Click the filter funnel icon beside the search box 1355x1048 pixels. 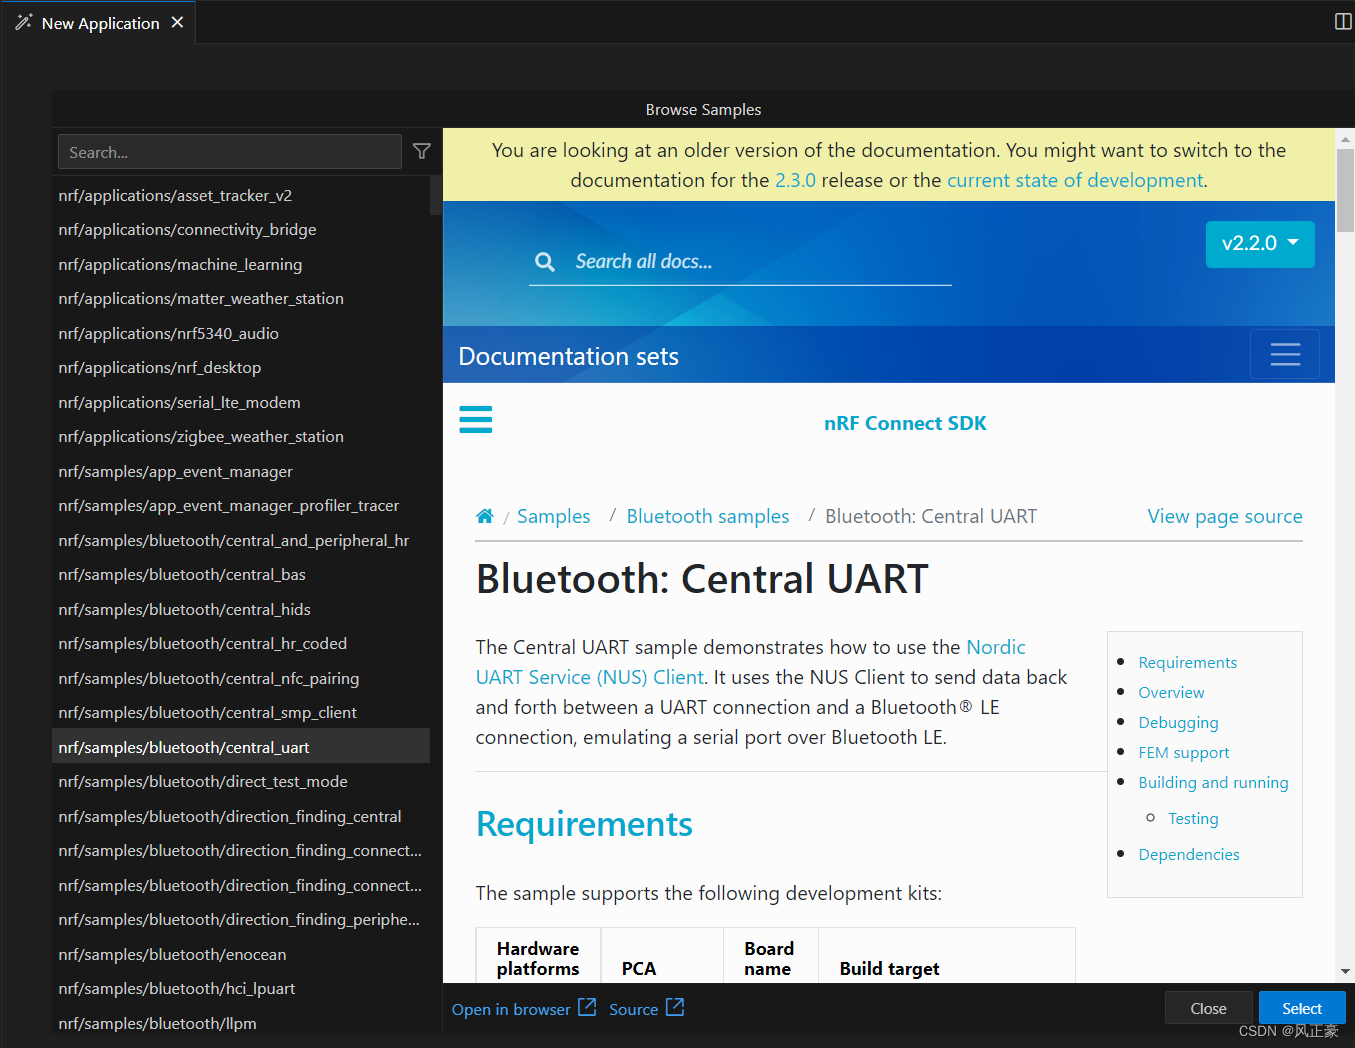click(422, 151)
